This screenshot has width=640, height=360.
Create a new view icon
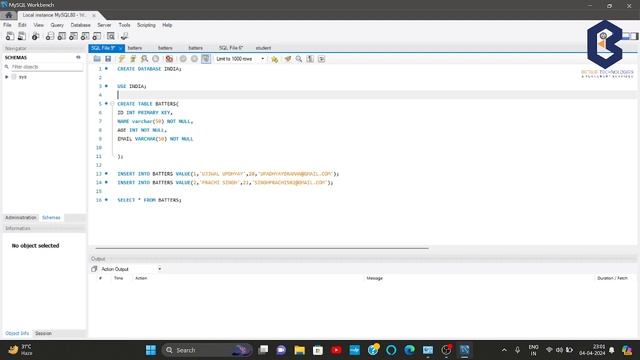click(73, 36)
